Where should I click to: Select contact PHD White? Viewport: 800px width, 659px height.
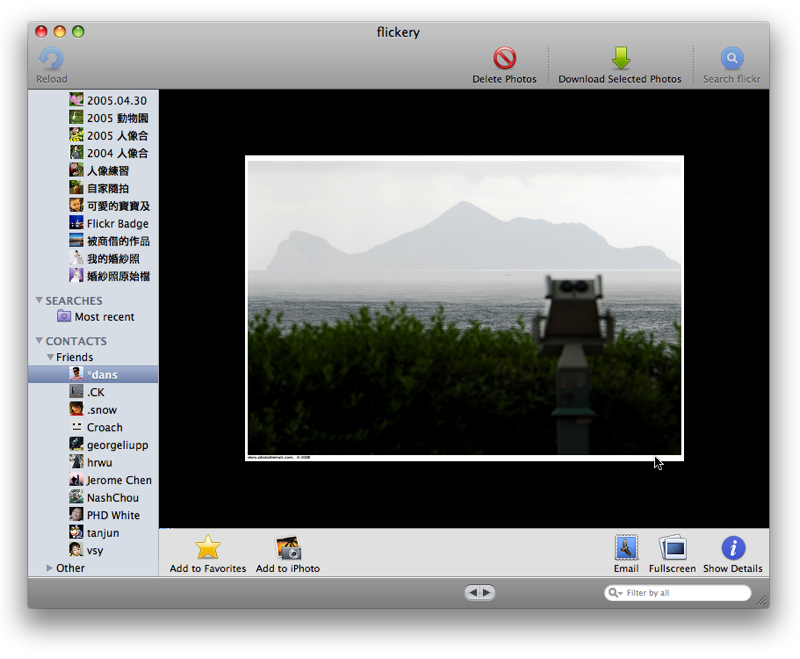[93, 515]
